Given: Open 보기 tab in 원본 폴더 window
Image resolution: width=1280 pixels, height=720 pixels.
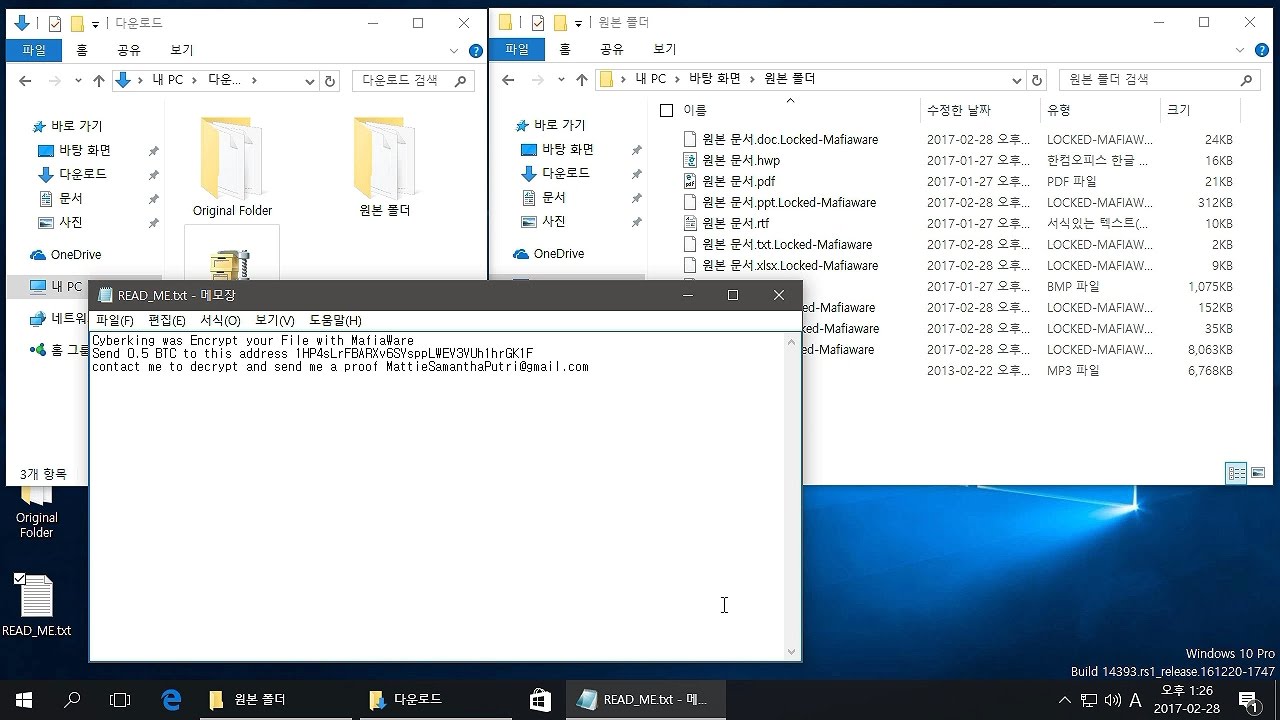Looking at the screenshot, I should coord(665,49).
